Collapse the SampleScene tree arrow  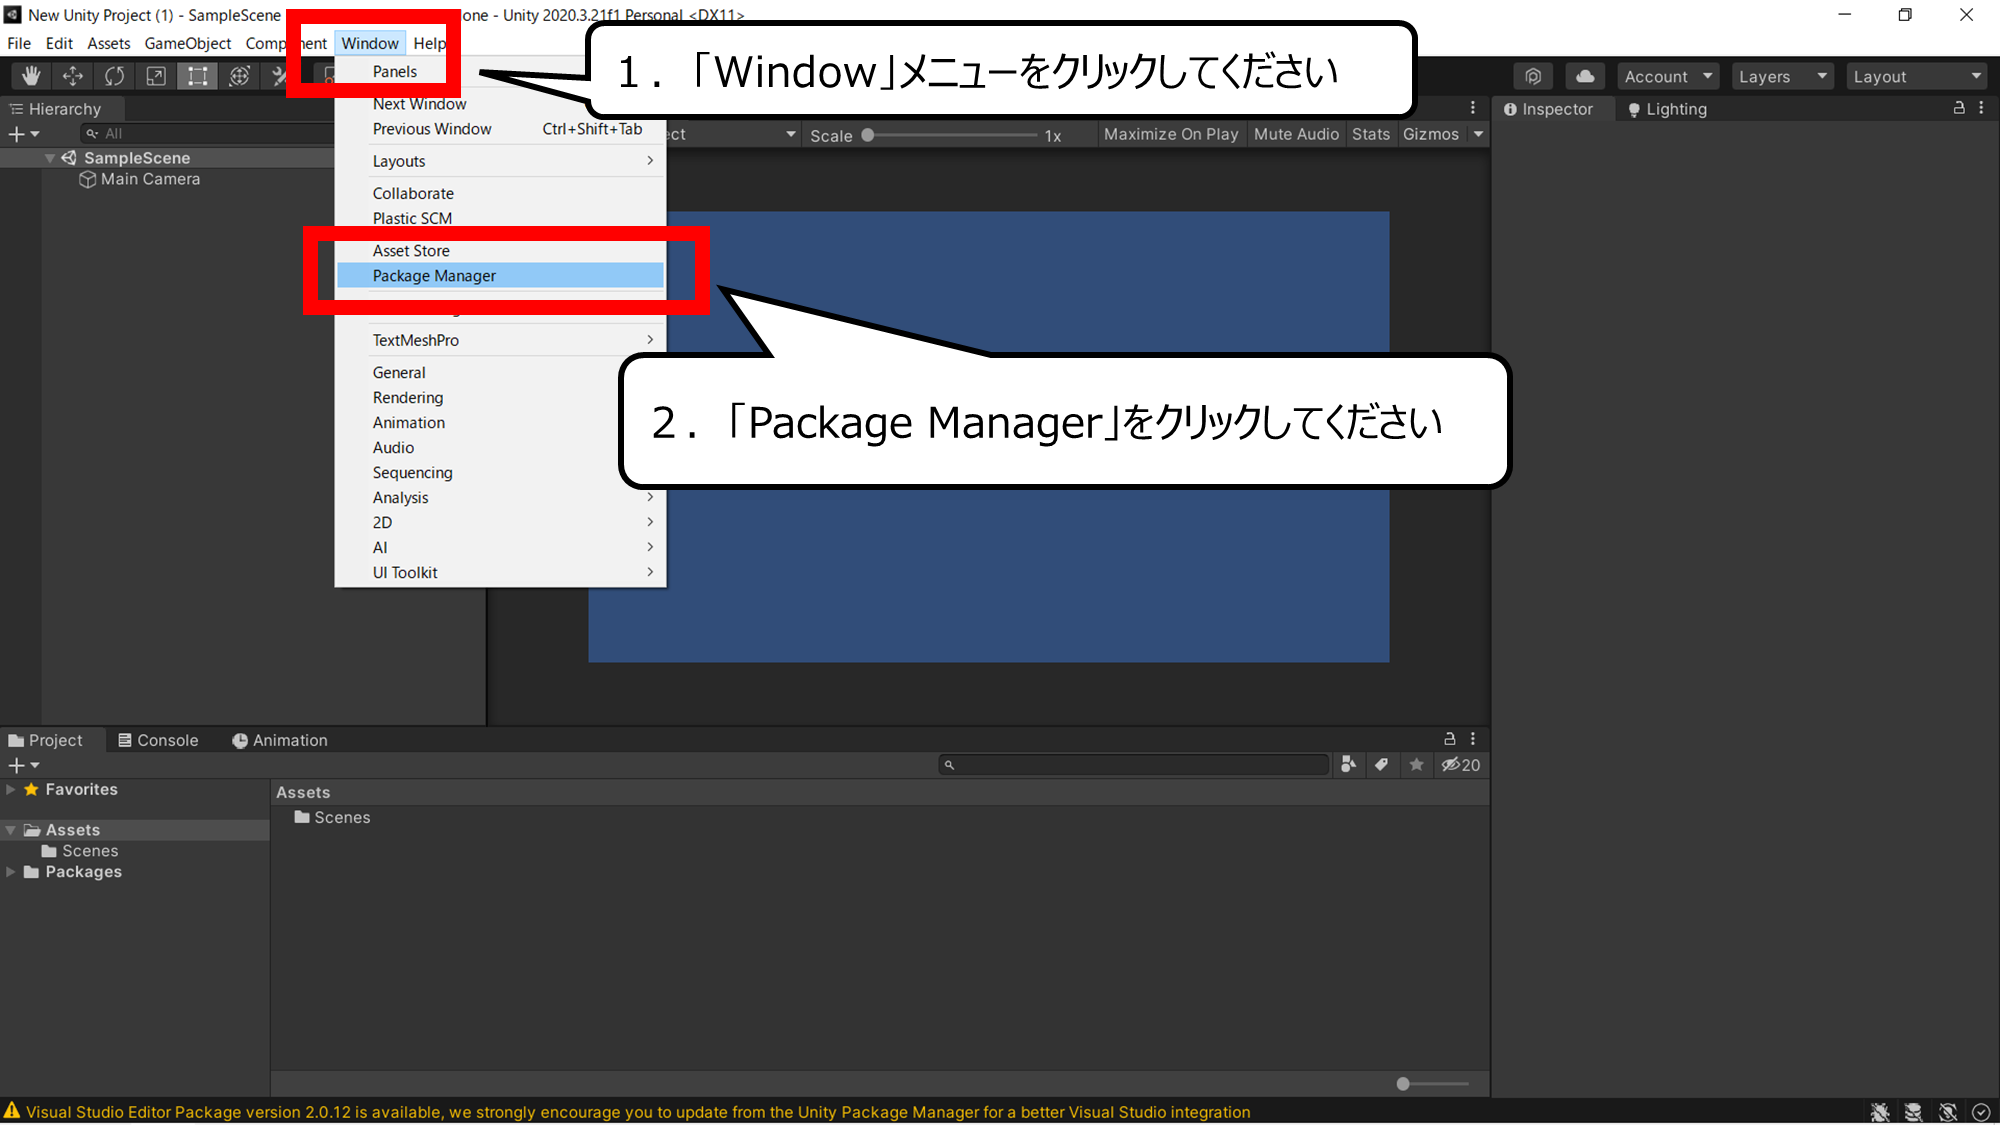click(x=49, y=158)
